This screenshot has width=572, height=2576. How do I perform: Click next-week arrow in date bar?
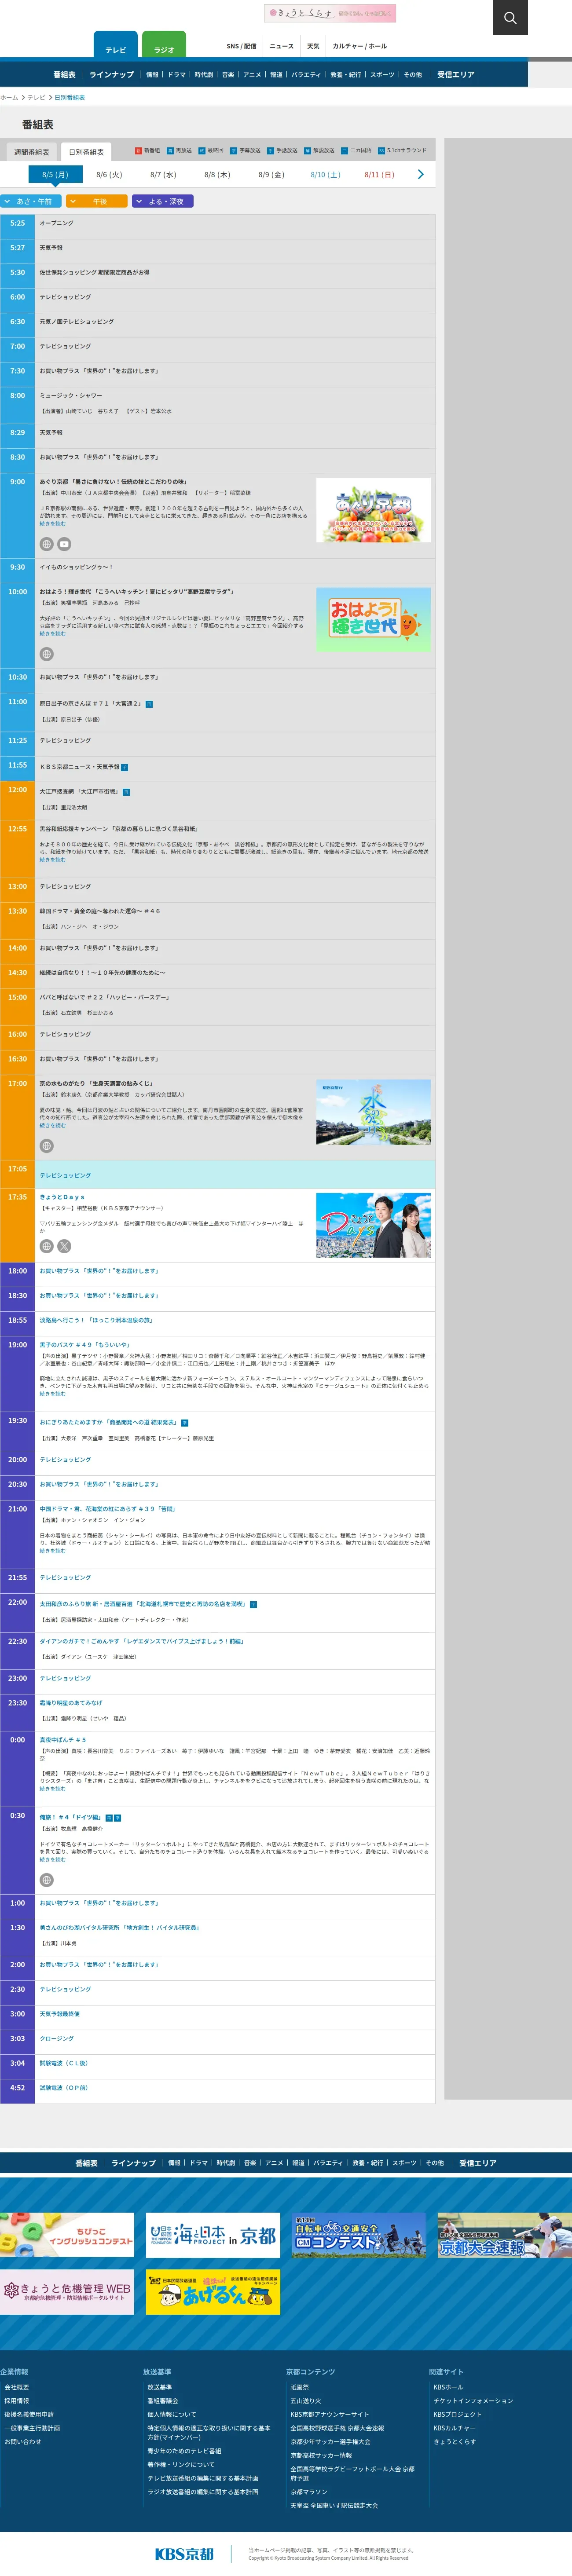point(420,174)
